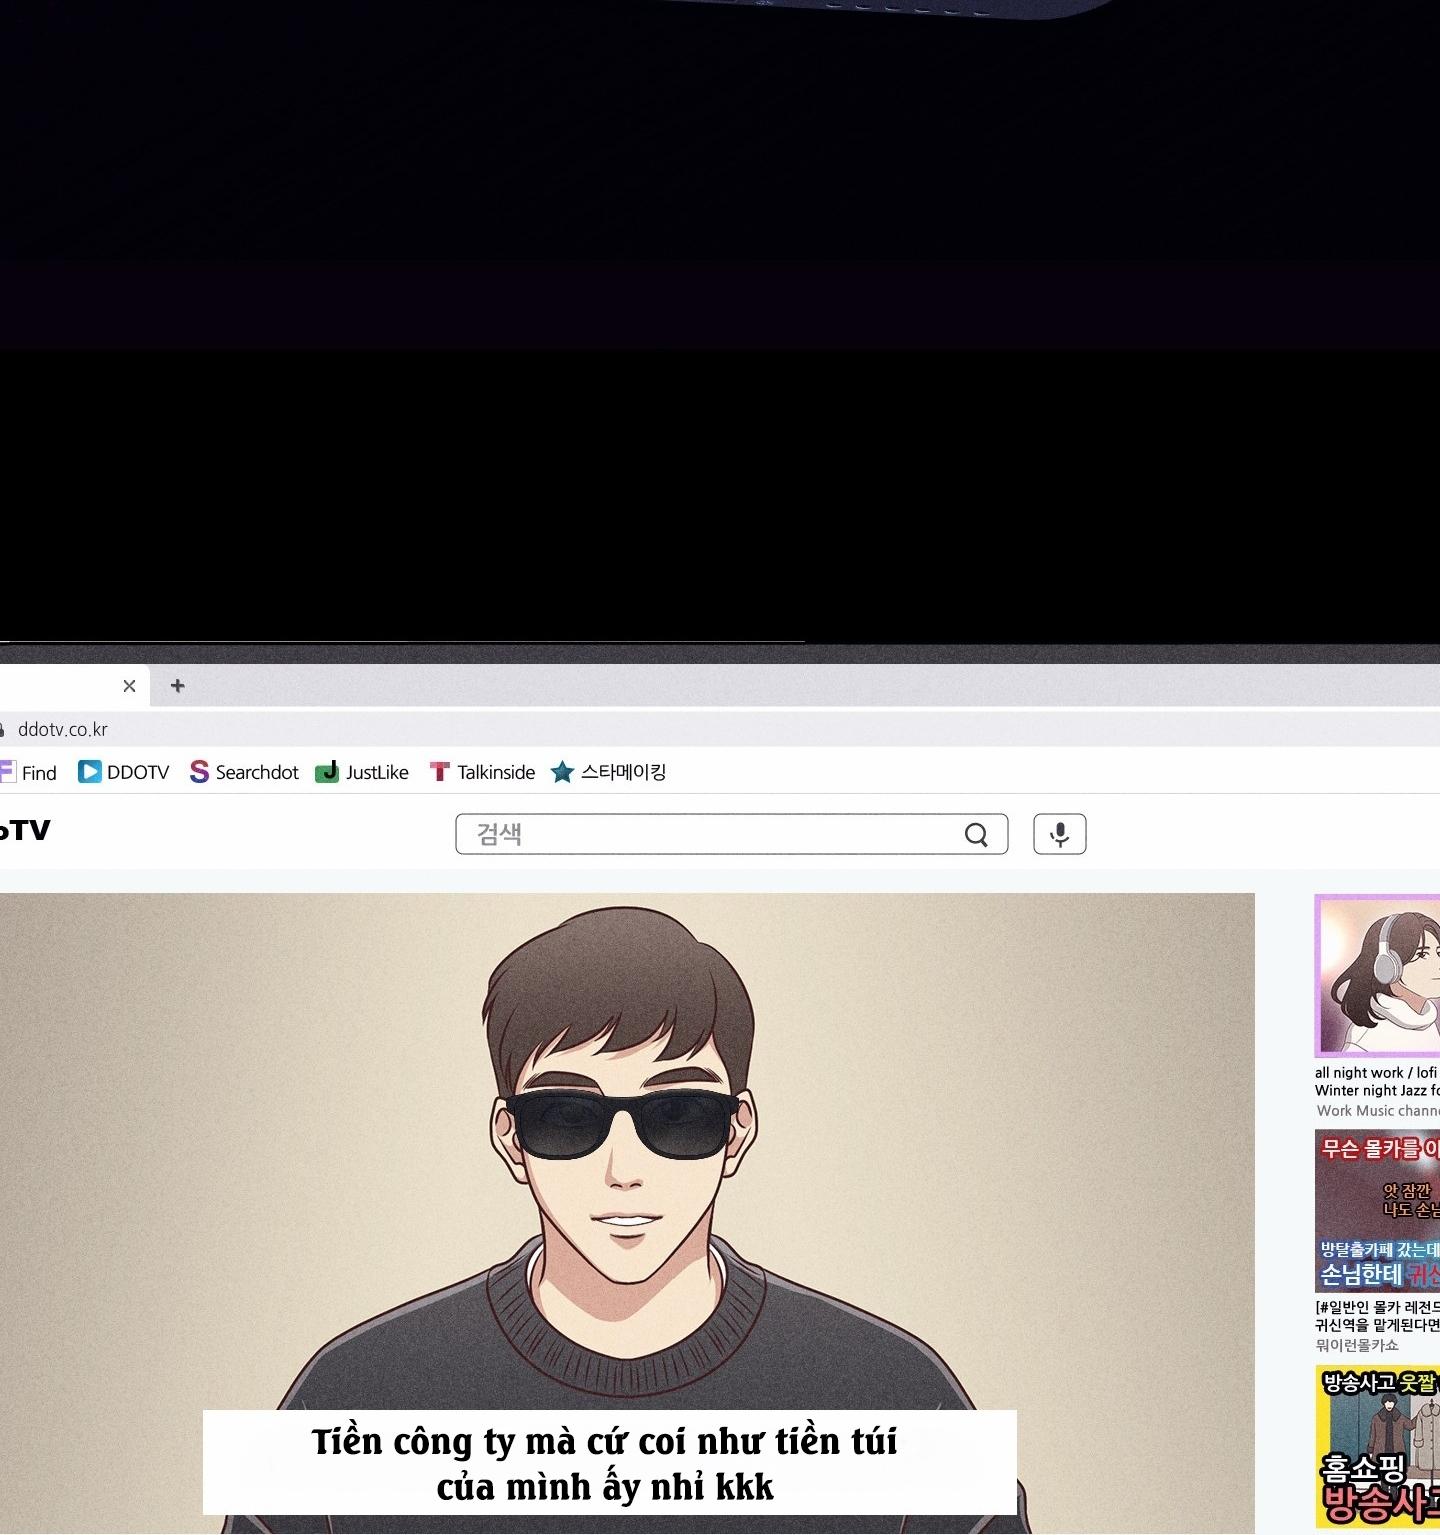The width and height of the screenshot is (1440, 1535).
Task: Open the Find bookmark
Action: click(x=29, y=772)
